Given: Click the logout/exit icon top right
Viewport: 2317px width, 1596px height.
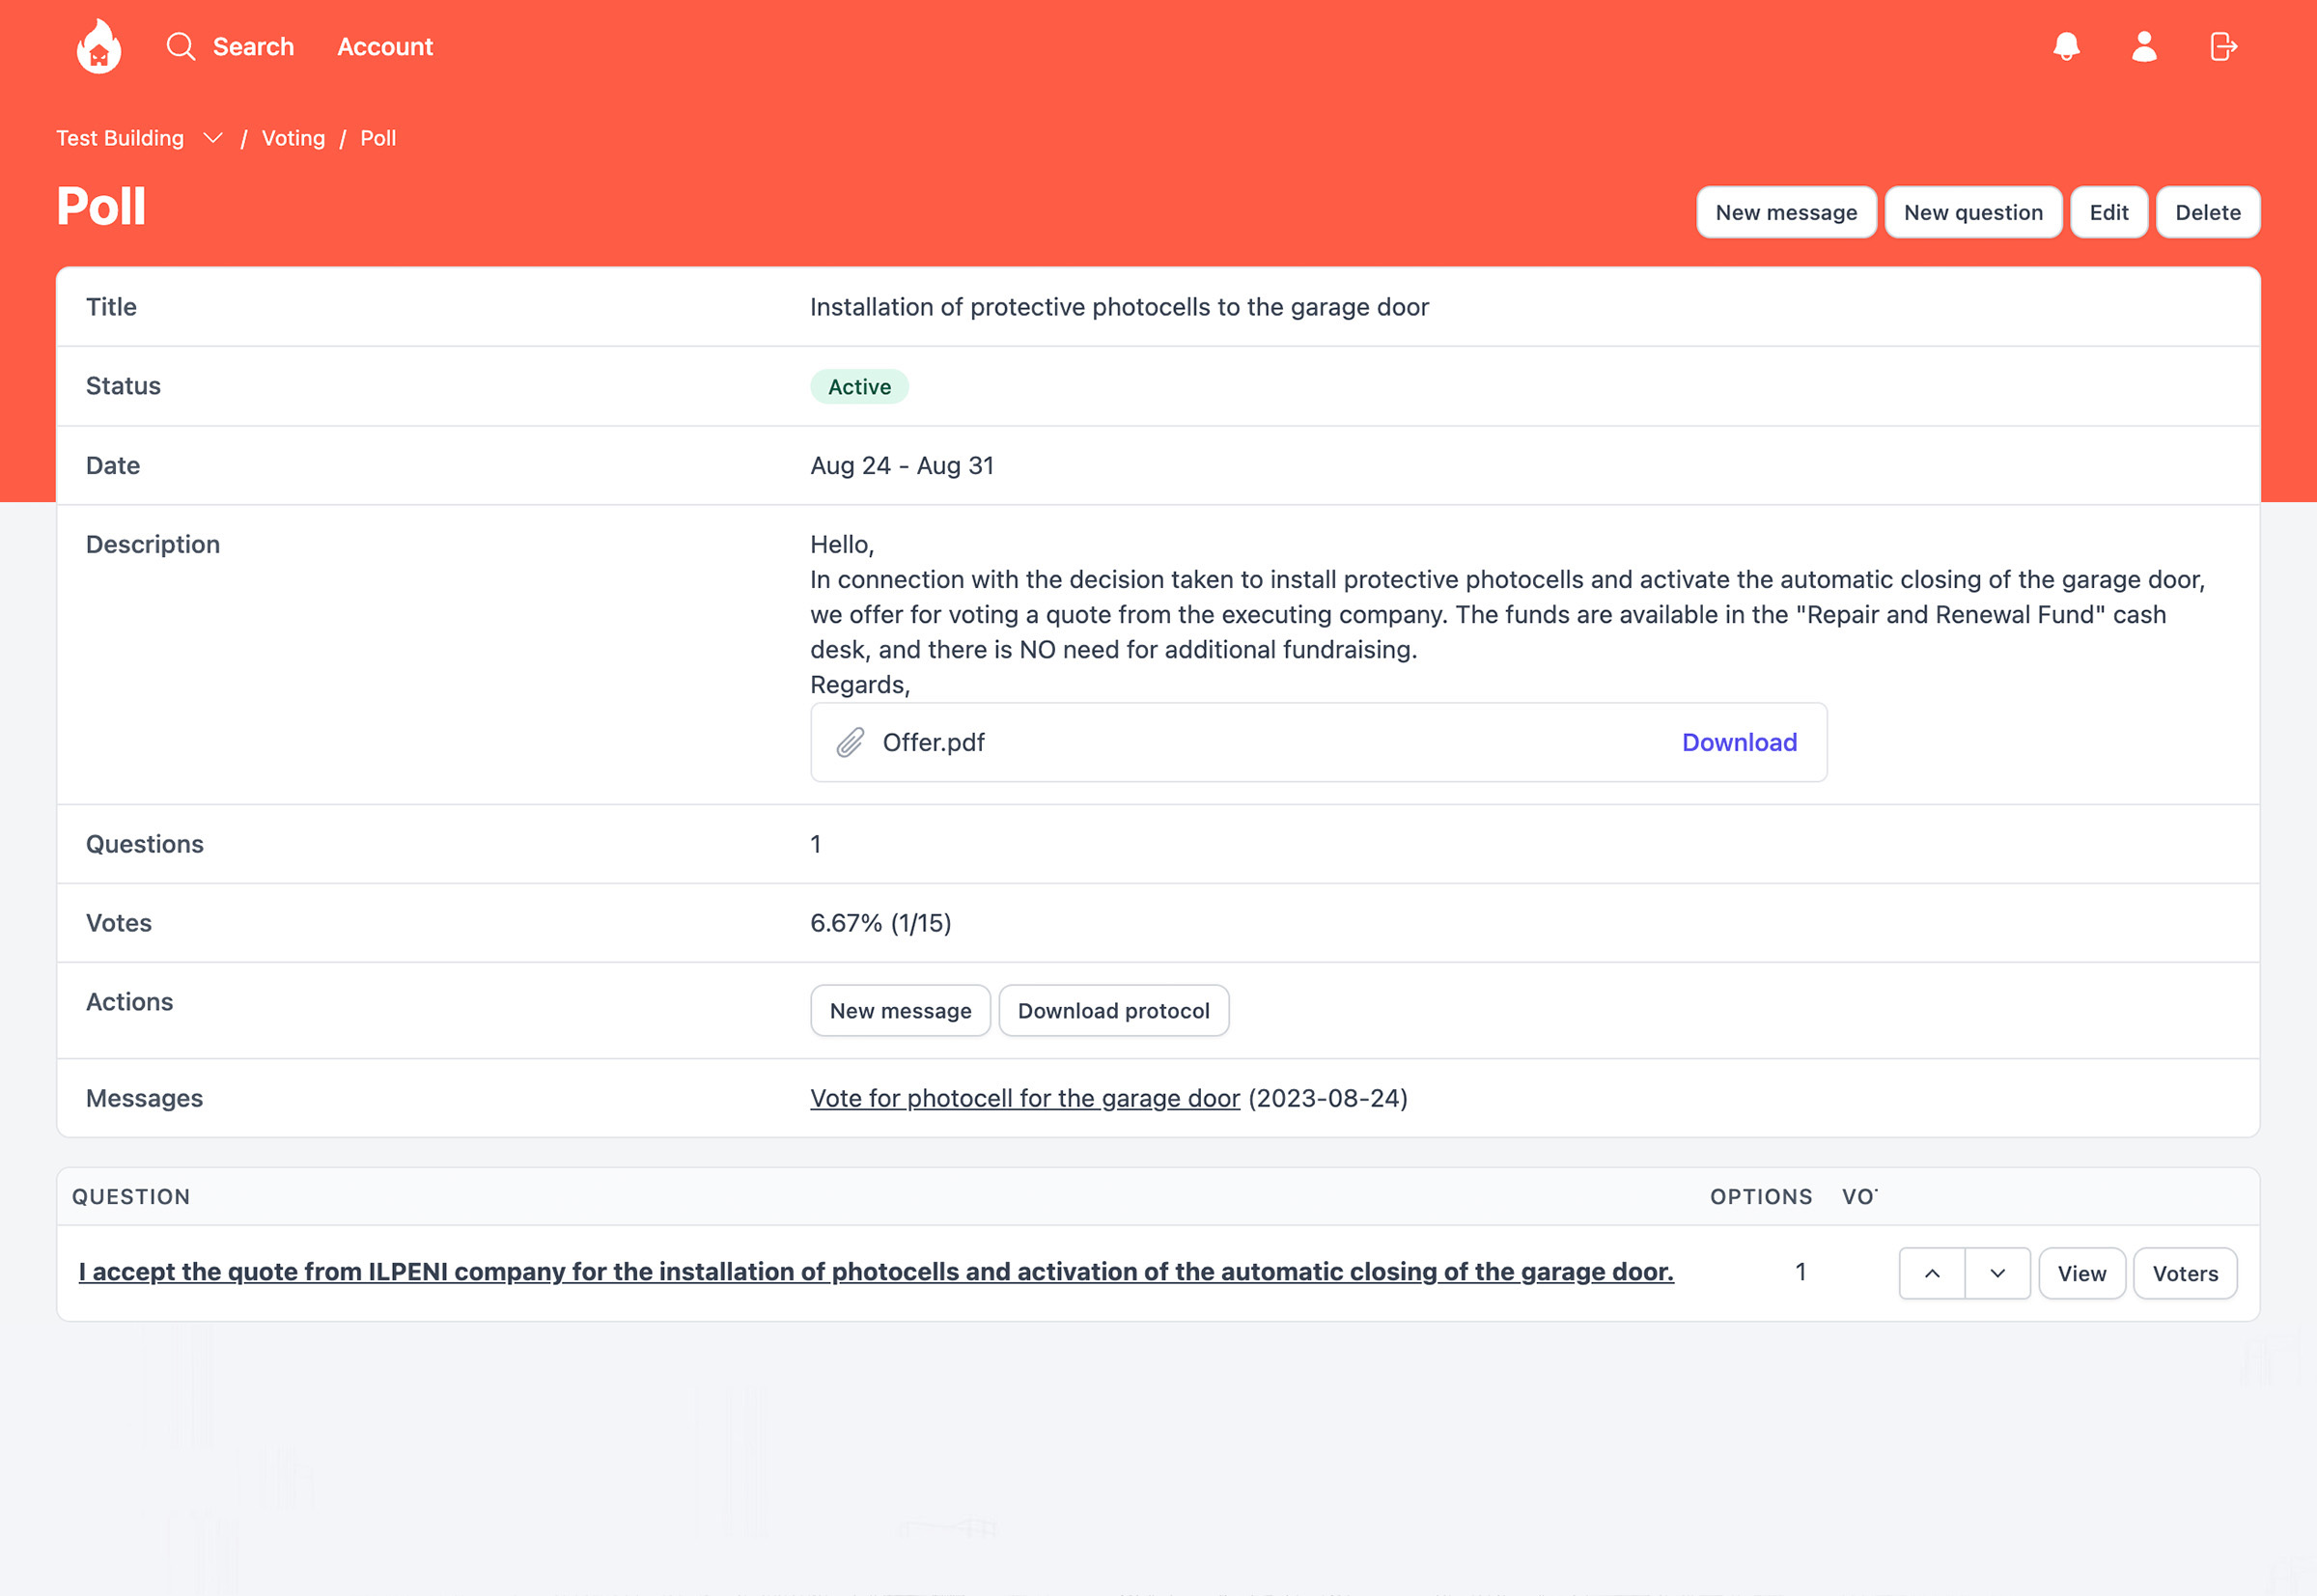Looking at the screenshot, I should [x=2222, y=45].
